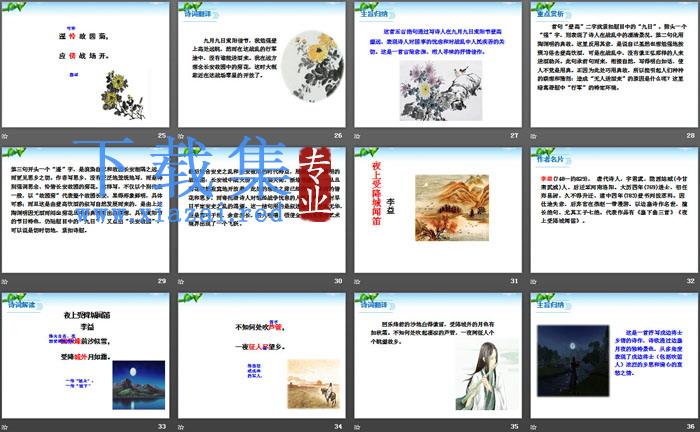This screenshot has height=432, width=700.
Task: Click slide number label 26
Action: (338, 135)
